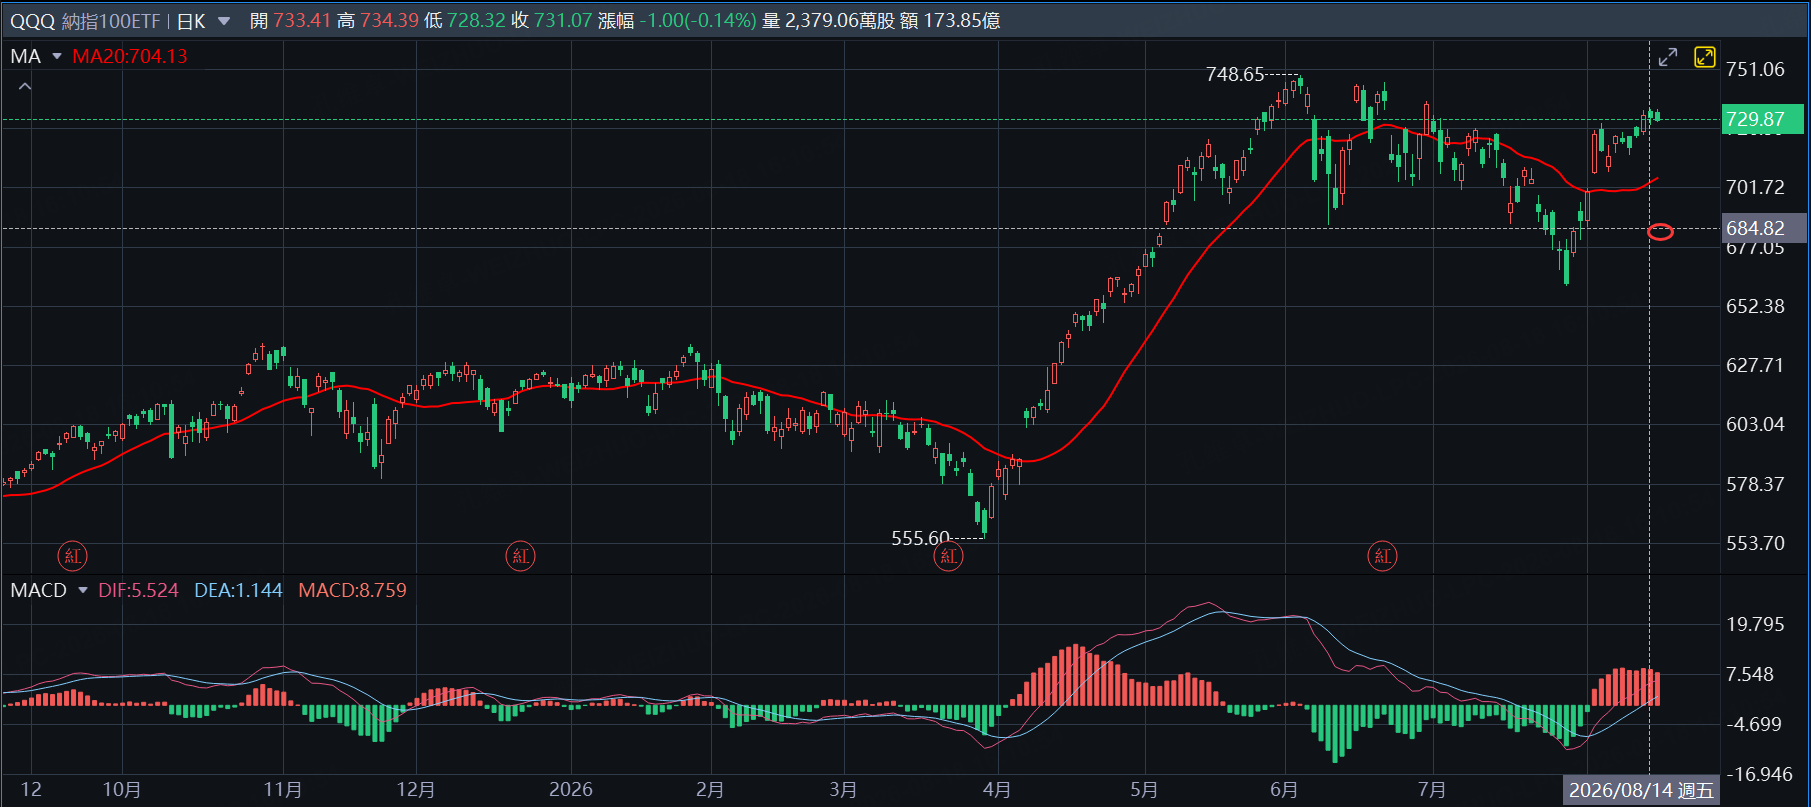This screenshot has height=807, width=1811.
Task: Click the -16.946 MACD axis label
Action: pyautogui.click(x=1759, y=774)
